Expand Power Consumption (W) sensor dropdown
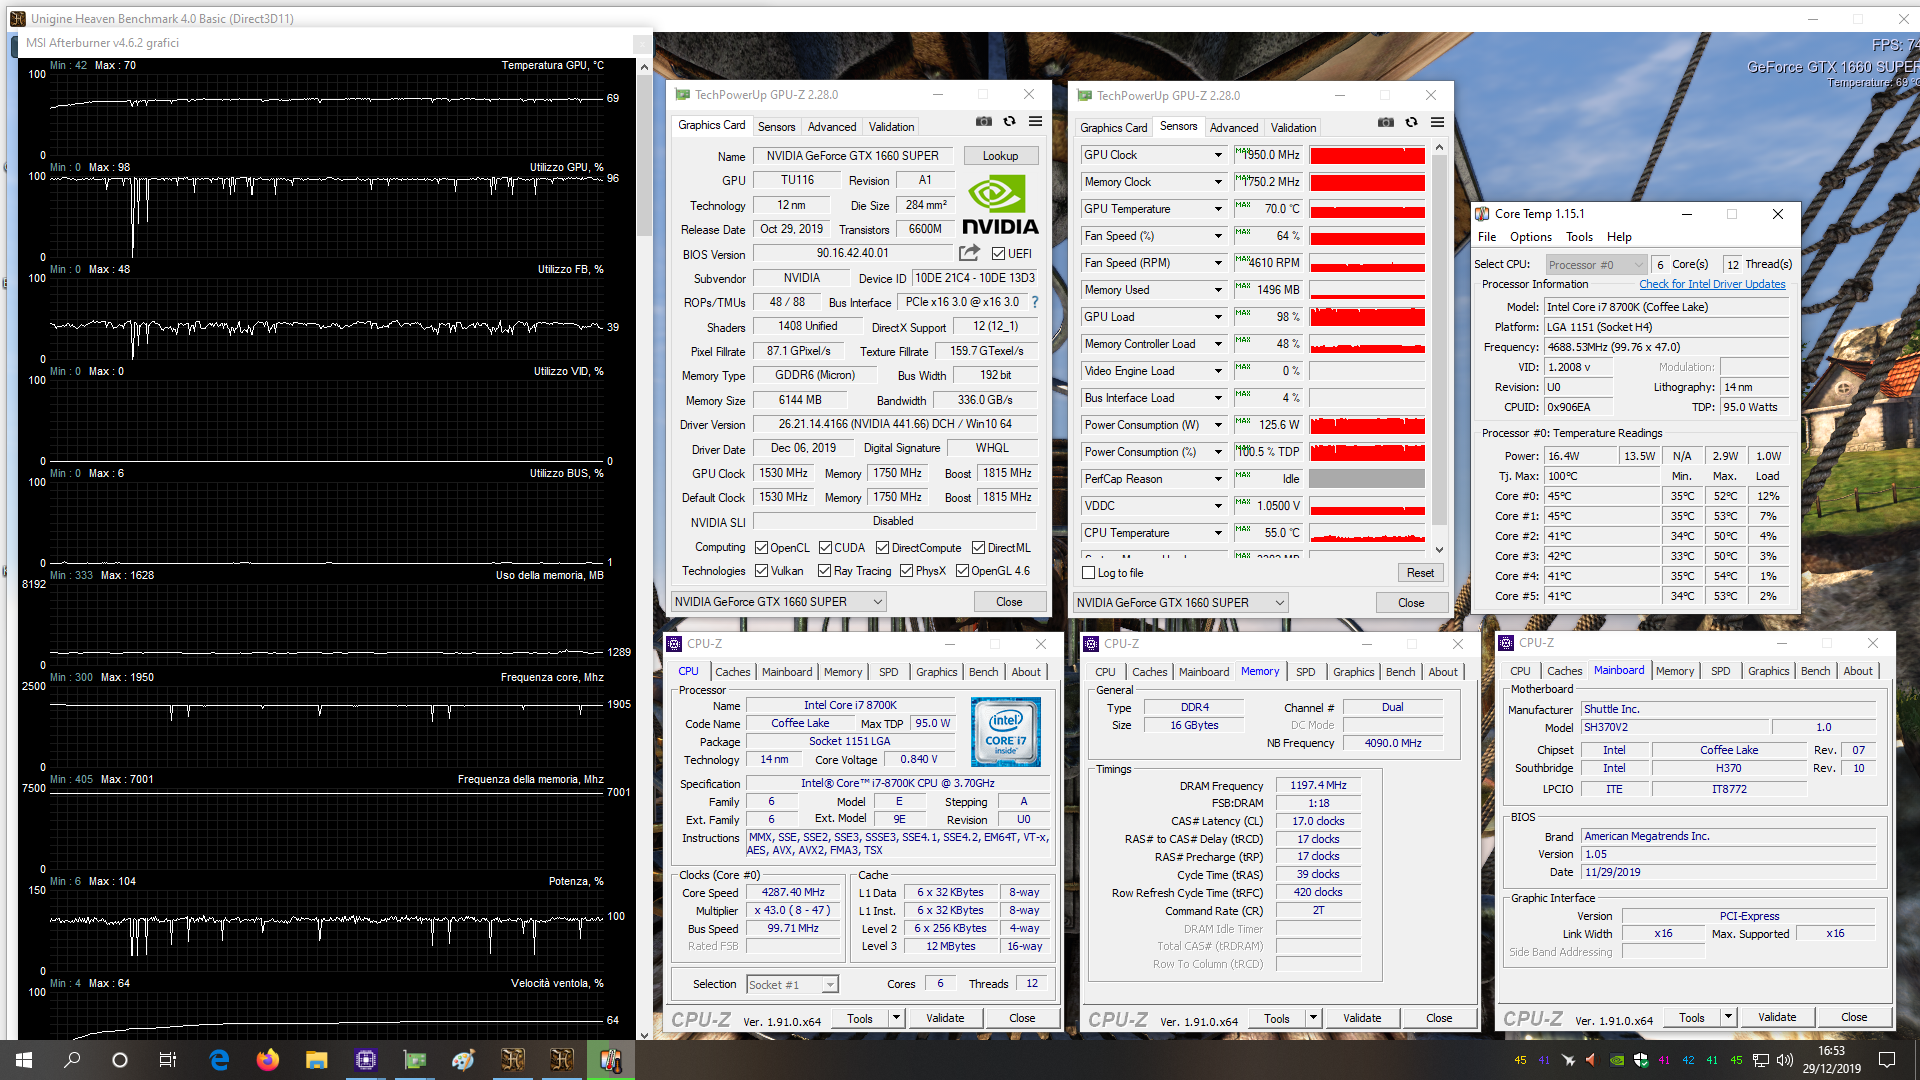The height and width of the screenshot is (1080, 1920). coord(1218,425)
